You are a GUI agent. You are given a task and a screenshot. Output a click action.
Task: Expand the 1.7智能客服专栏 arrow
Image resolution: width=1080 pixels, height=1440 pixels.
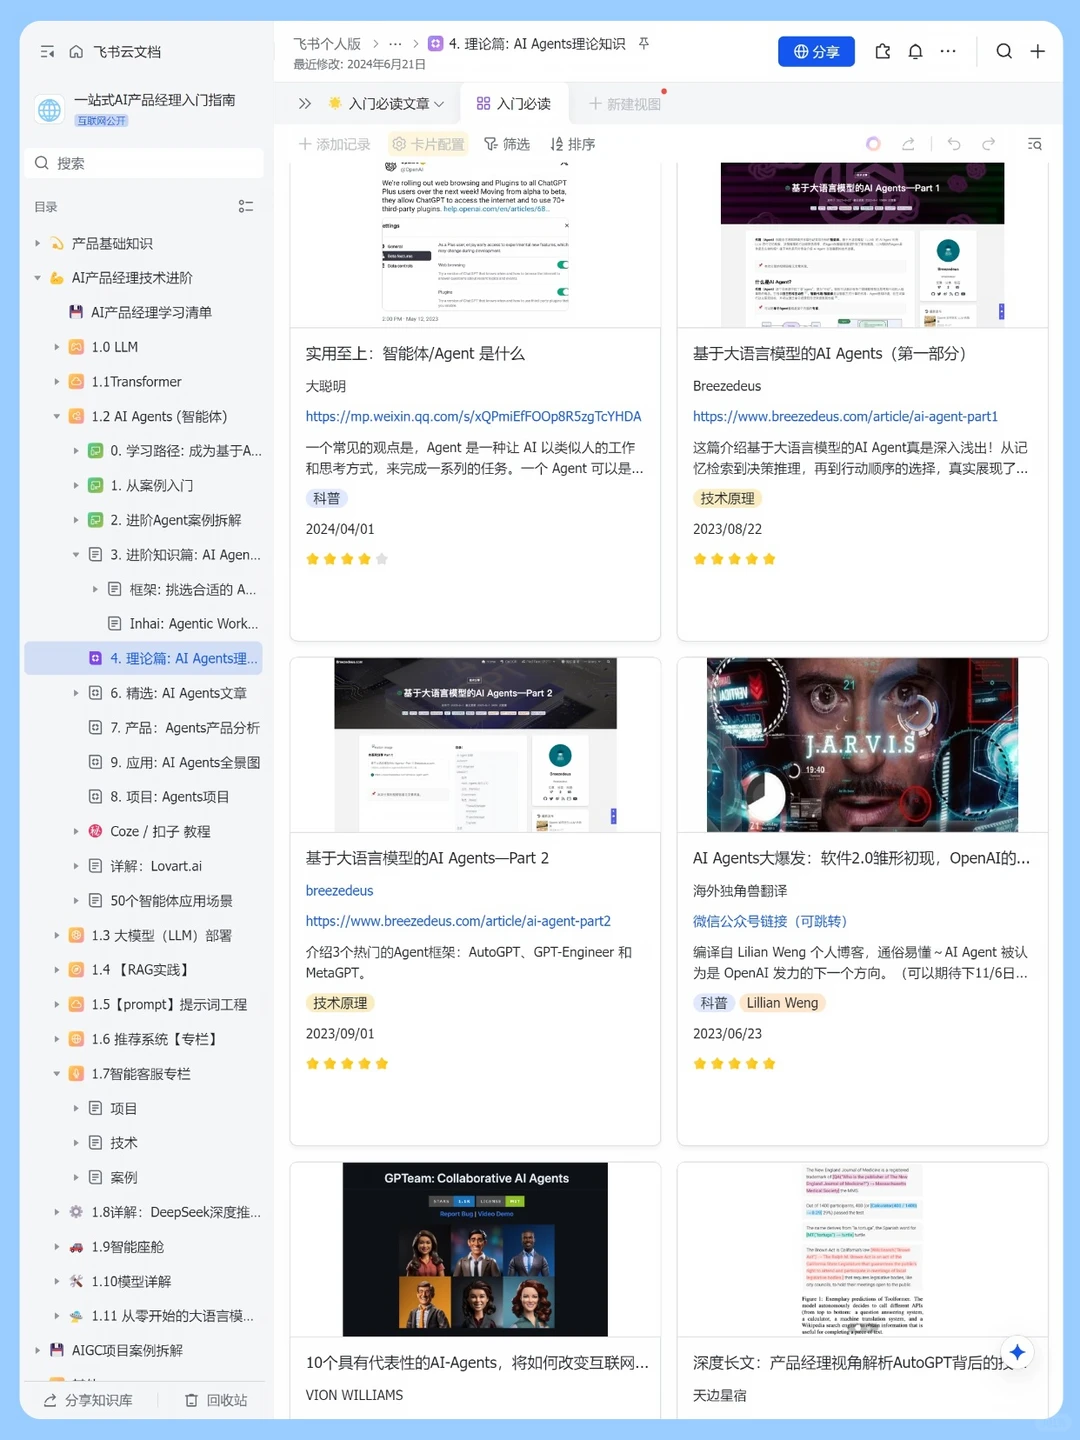pyautogui.click(x=57, y=1074)
